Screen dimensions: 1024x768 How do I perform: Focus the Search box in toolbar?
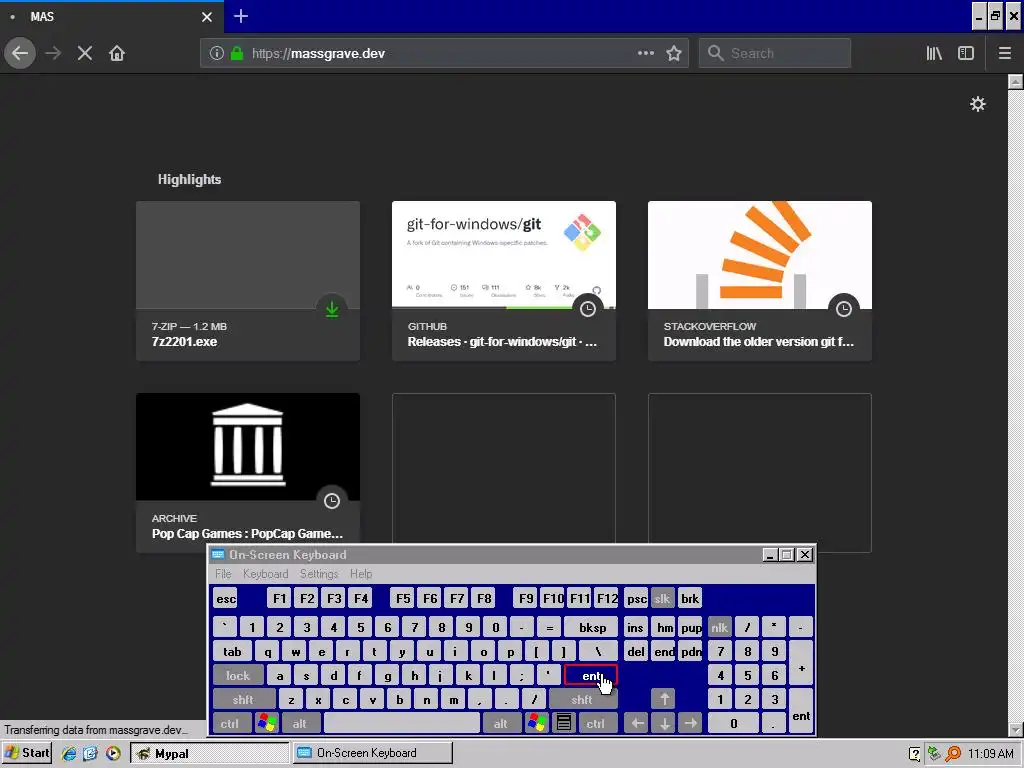click(775, 54)
